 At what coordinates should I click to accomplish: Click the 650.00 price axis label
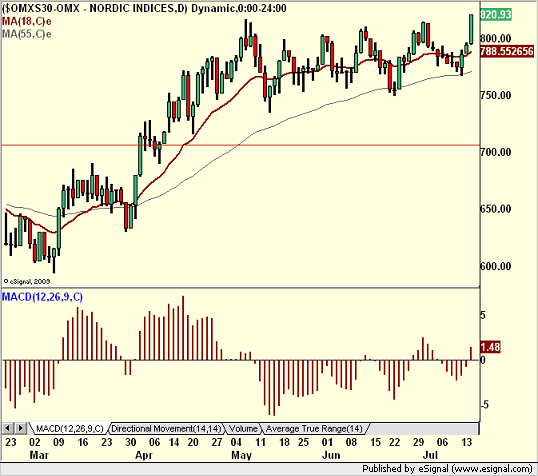point(496,209)
